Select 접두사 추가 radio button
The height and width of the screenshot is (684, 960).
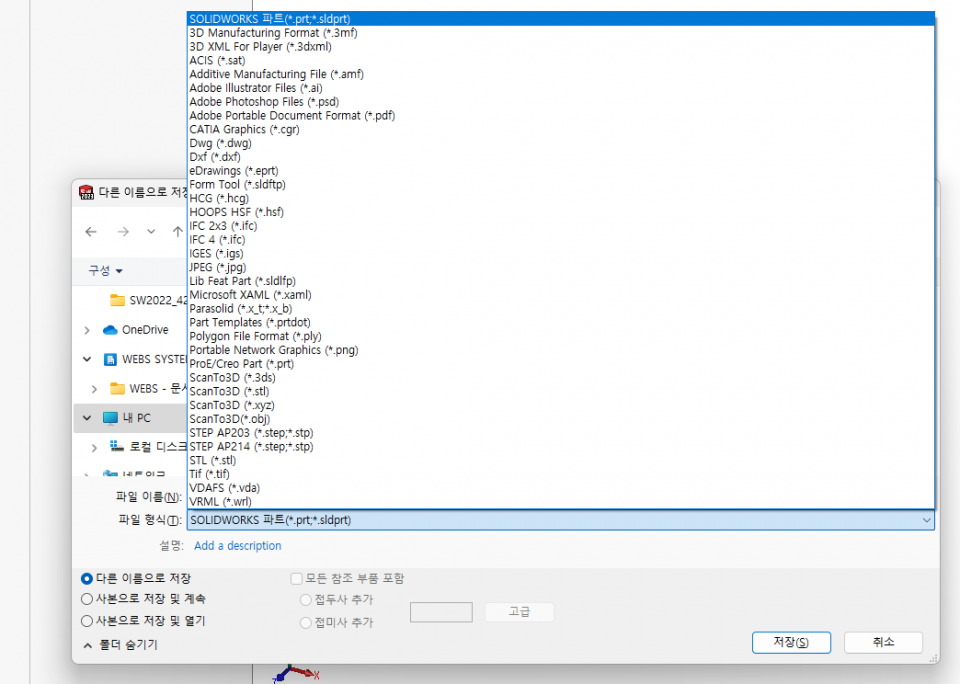tap(306, 600)
